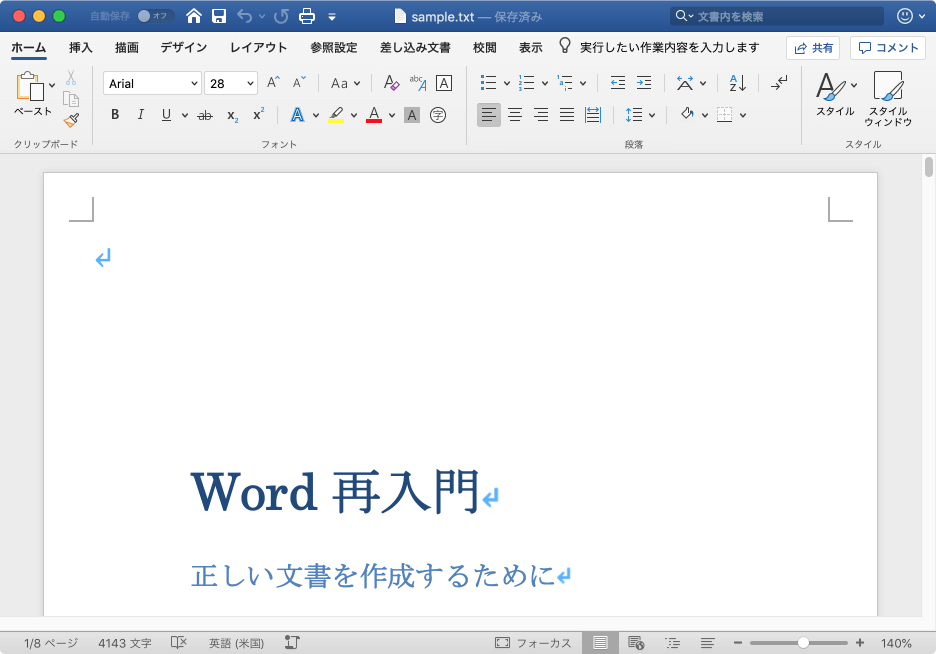Switch to the 挿入 tab
This screenshot has width=936, height=654.
81,47
